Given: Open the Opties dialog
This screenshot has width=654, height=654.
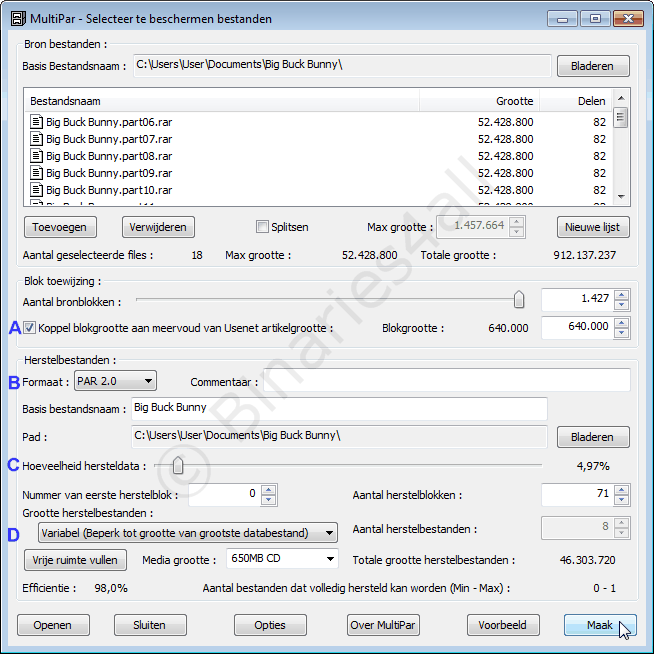Looking at the screenshot, I should coord(270,625).
